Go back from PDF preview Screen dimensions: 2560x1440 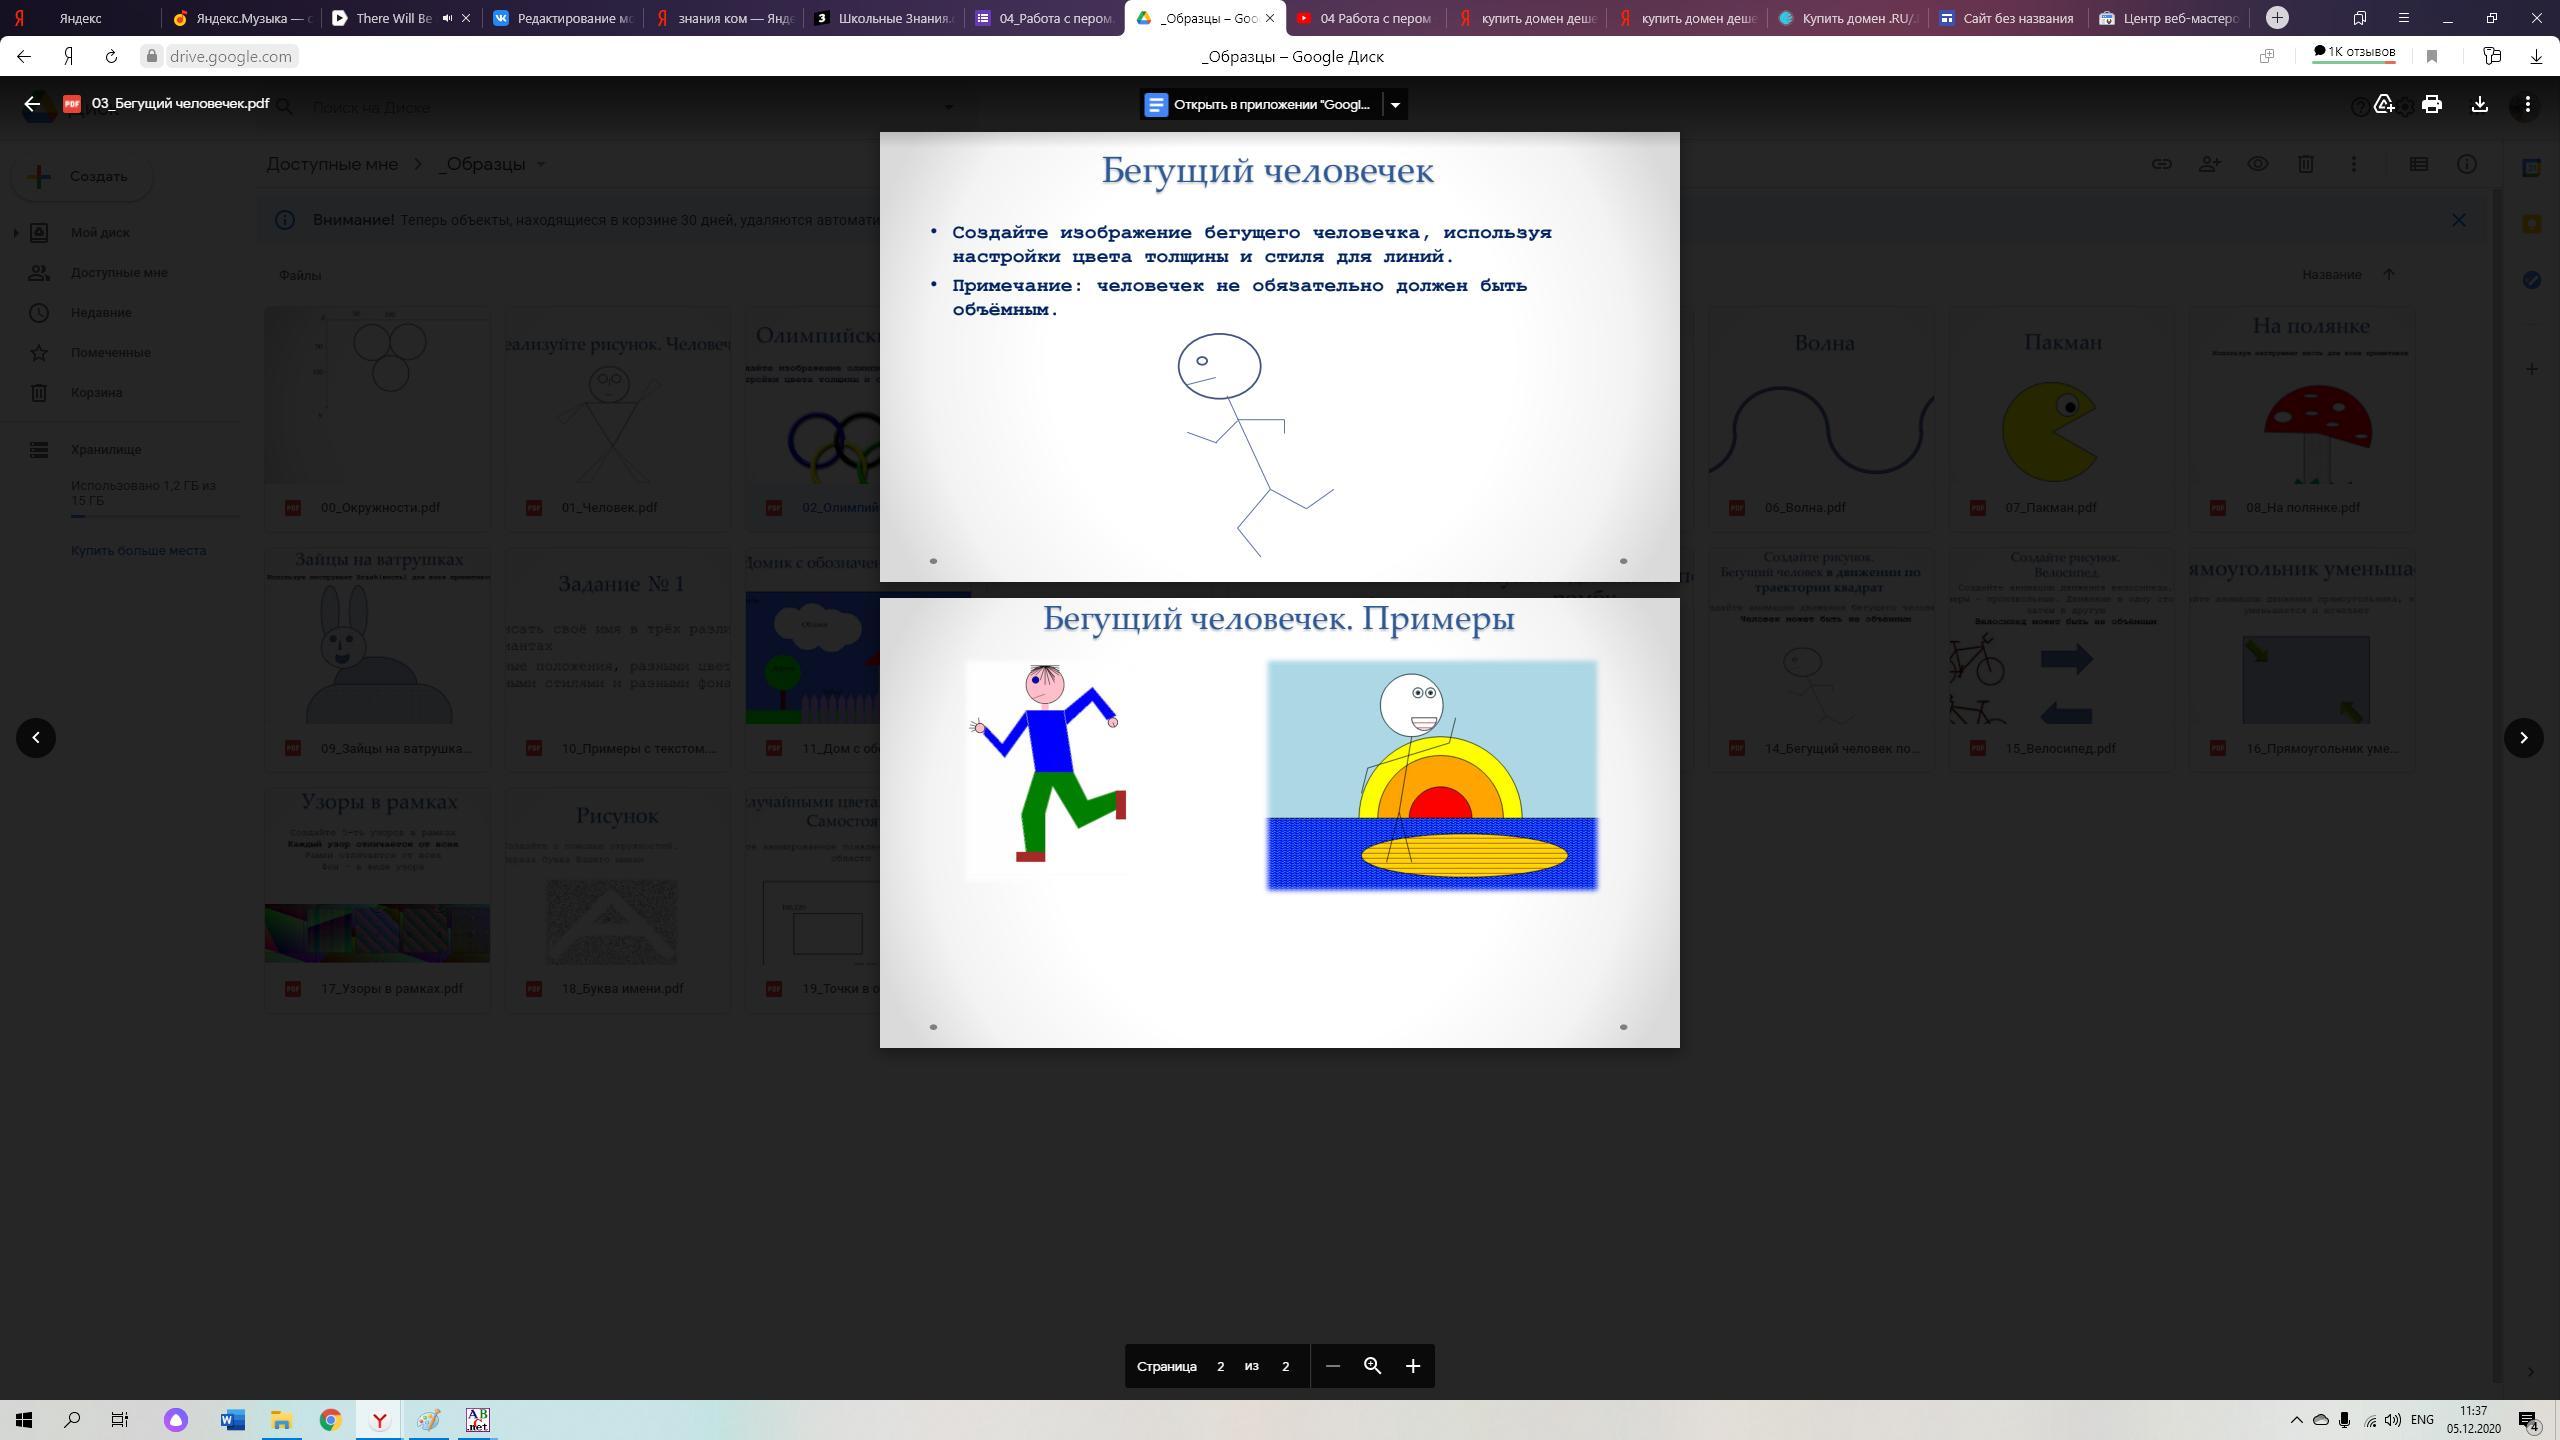pyautogui.click(x=32, y=104)
